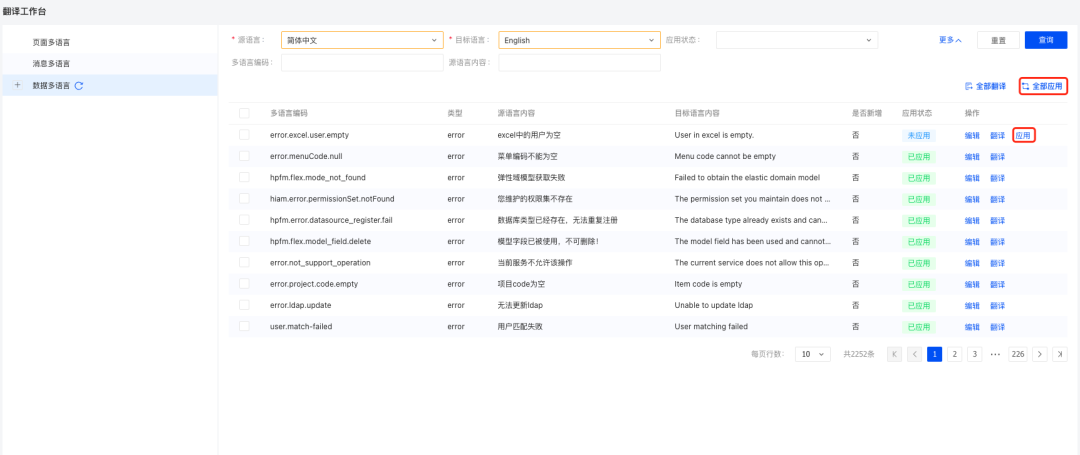The height and width of the screenshot is (455, 1080).
Task: Click the 全部应用 apply-all button
Action: (x=1043, y=87)
